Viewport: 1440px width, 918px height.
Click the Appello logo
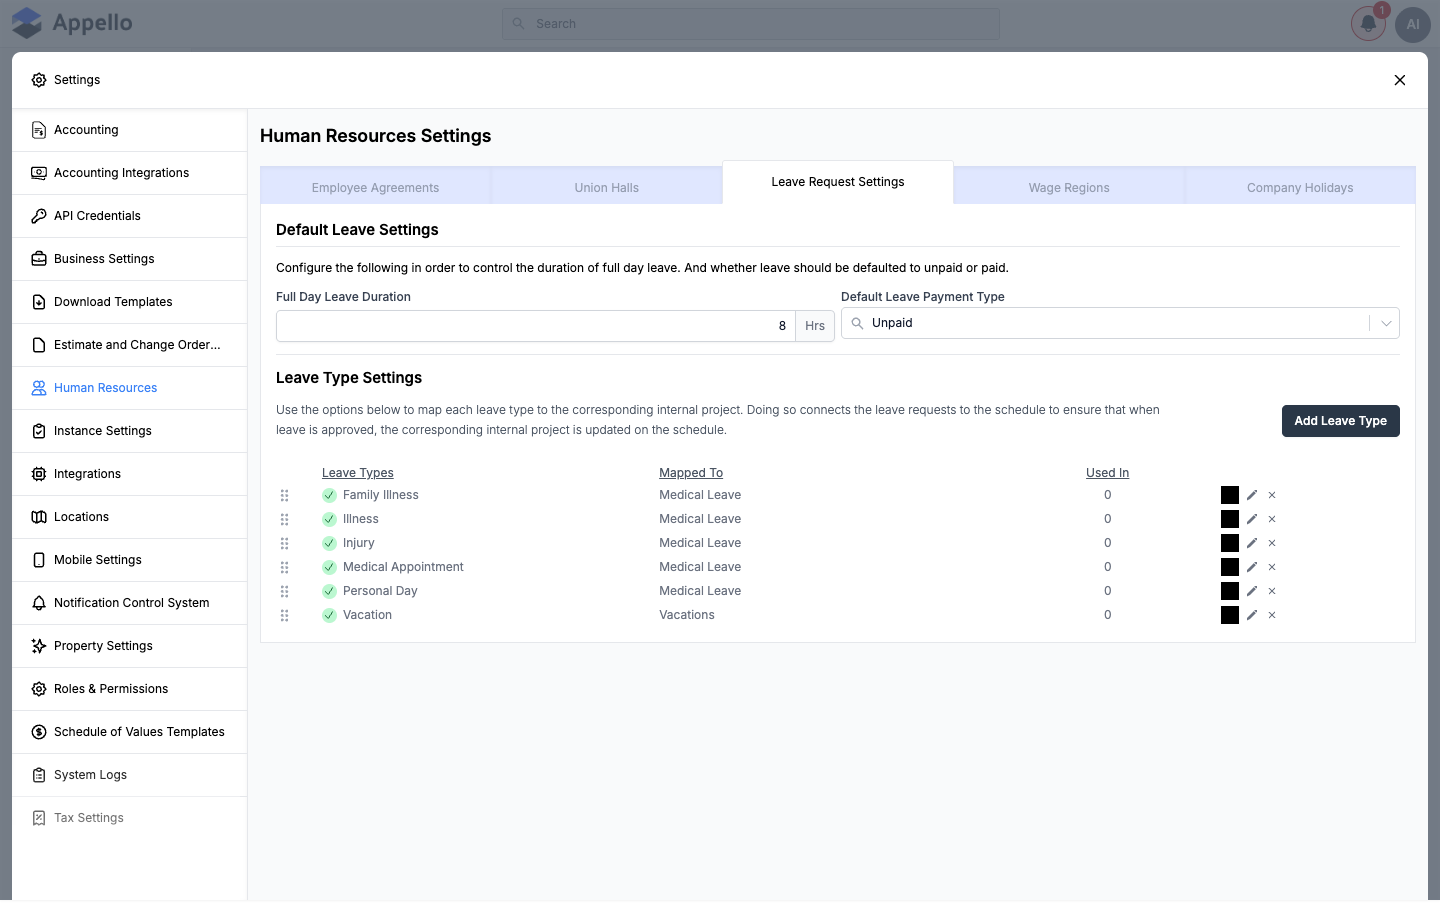click(x=72, y=23)
